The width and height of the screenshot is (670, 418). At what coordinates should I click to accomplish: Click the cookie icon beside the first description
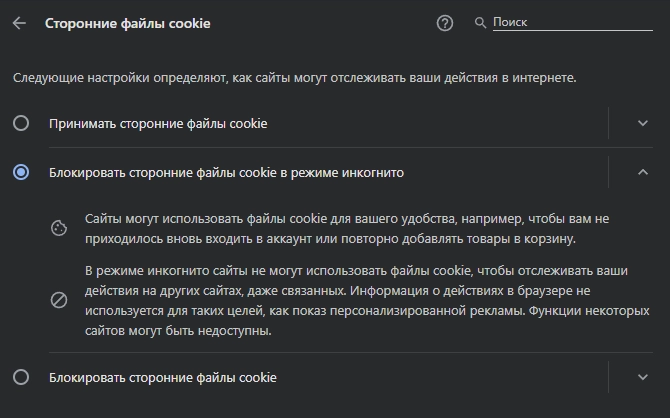tap(59, 228)
